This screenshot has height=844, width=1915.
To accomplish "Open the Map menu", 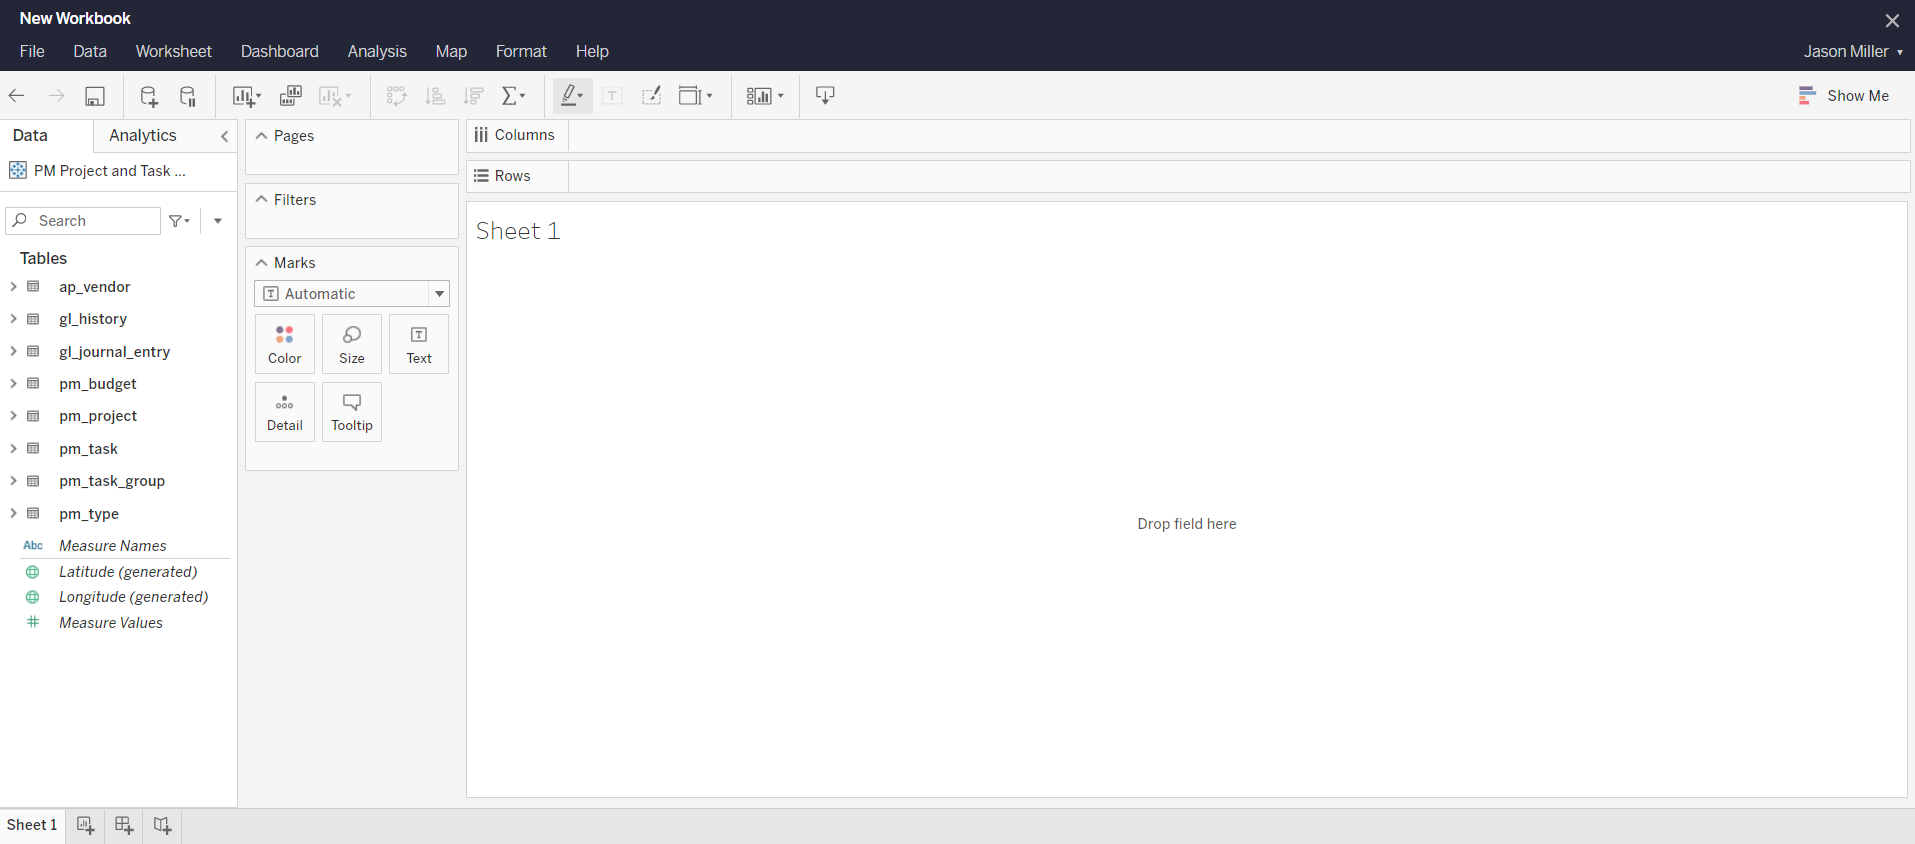I will (451, 51).
